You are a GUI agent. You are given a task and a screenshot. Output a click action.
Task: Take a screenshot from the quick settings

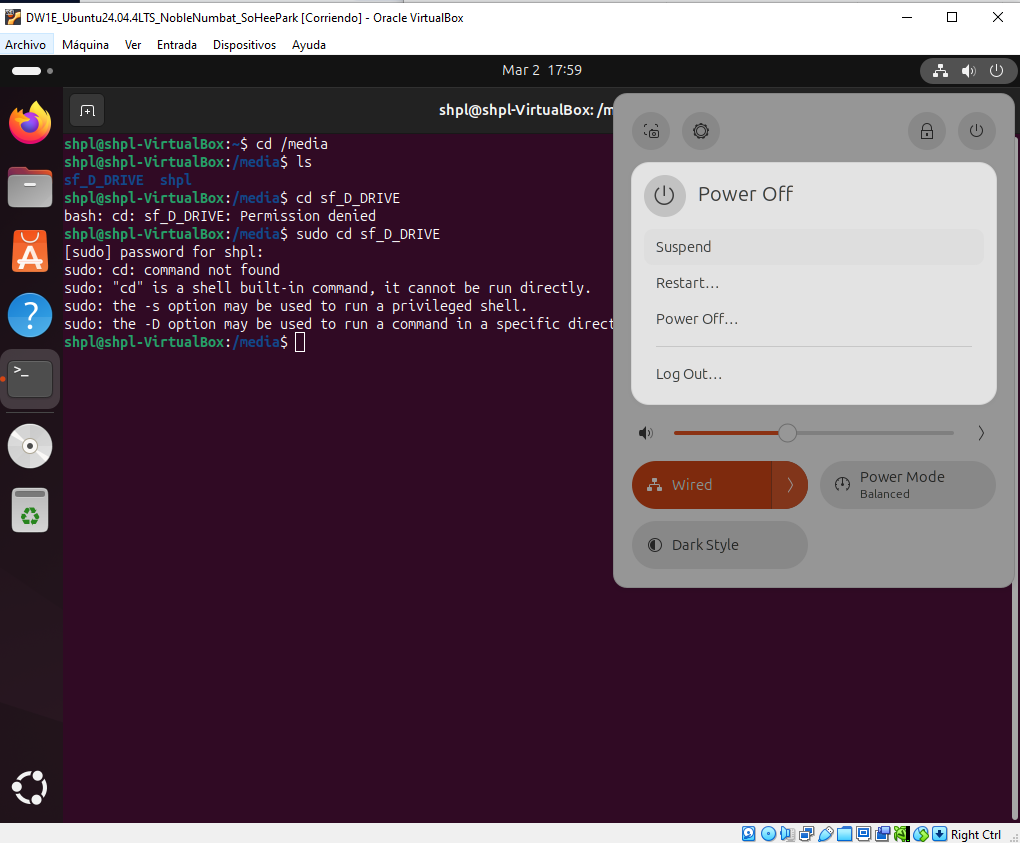pyautogui.click(x=651, y=131)
